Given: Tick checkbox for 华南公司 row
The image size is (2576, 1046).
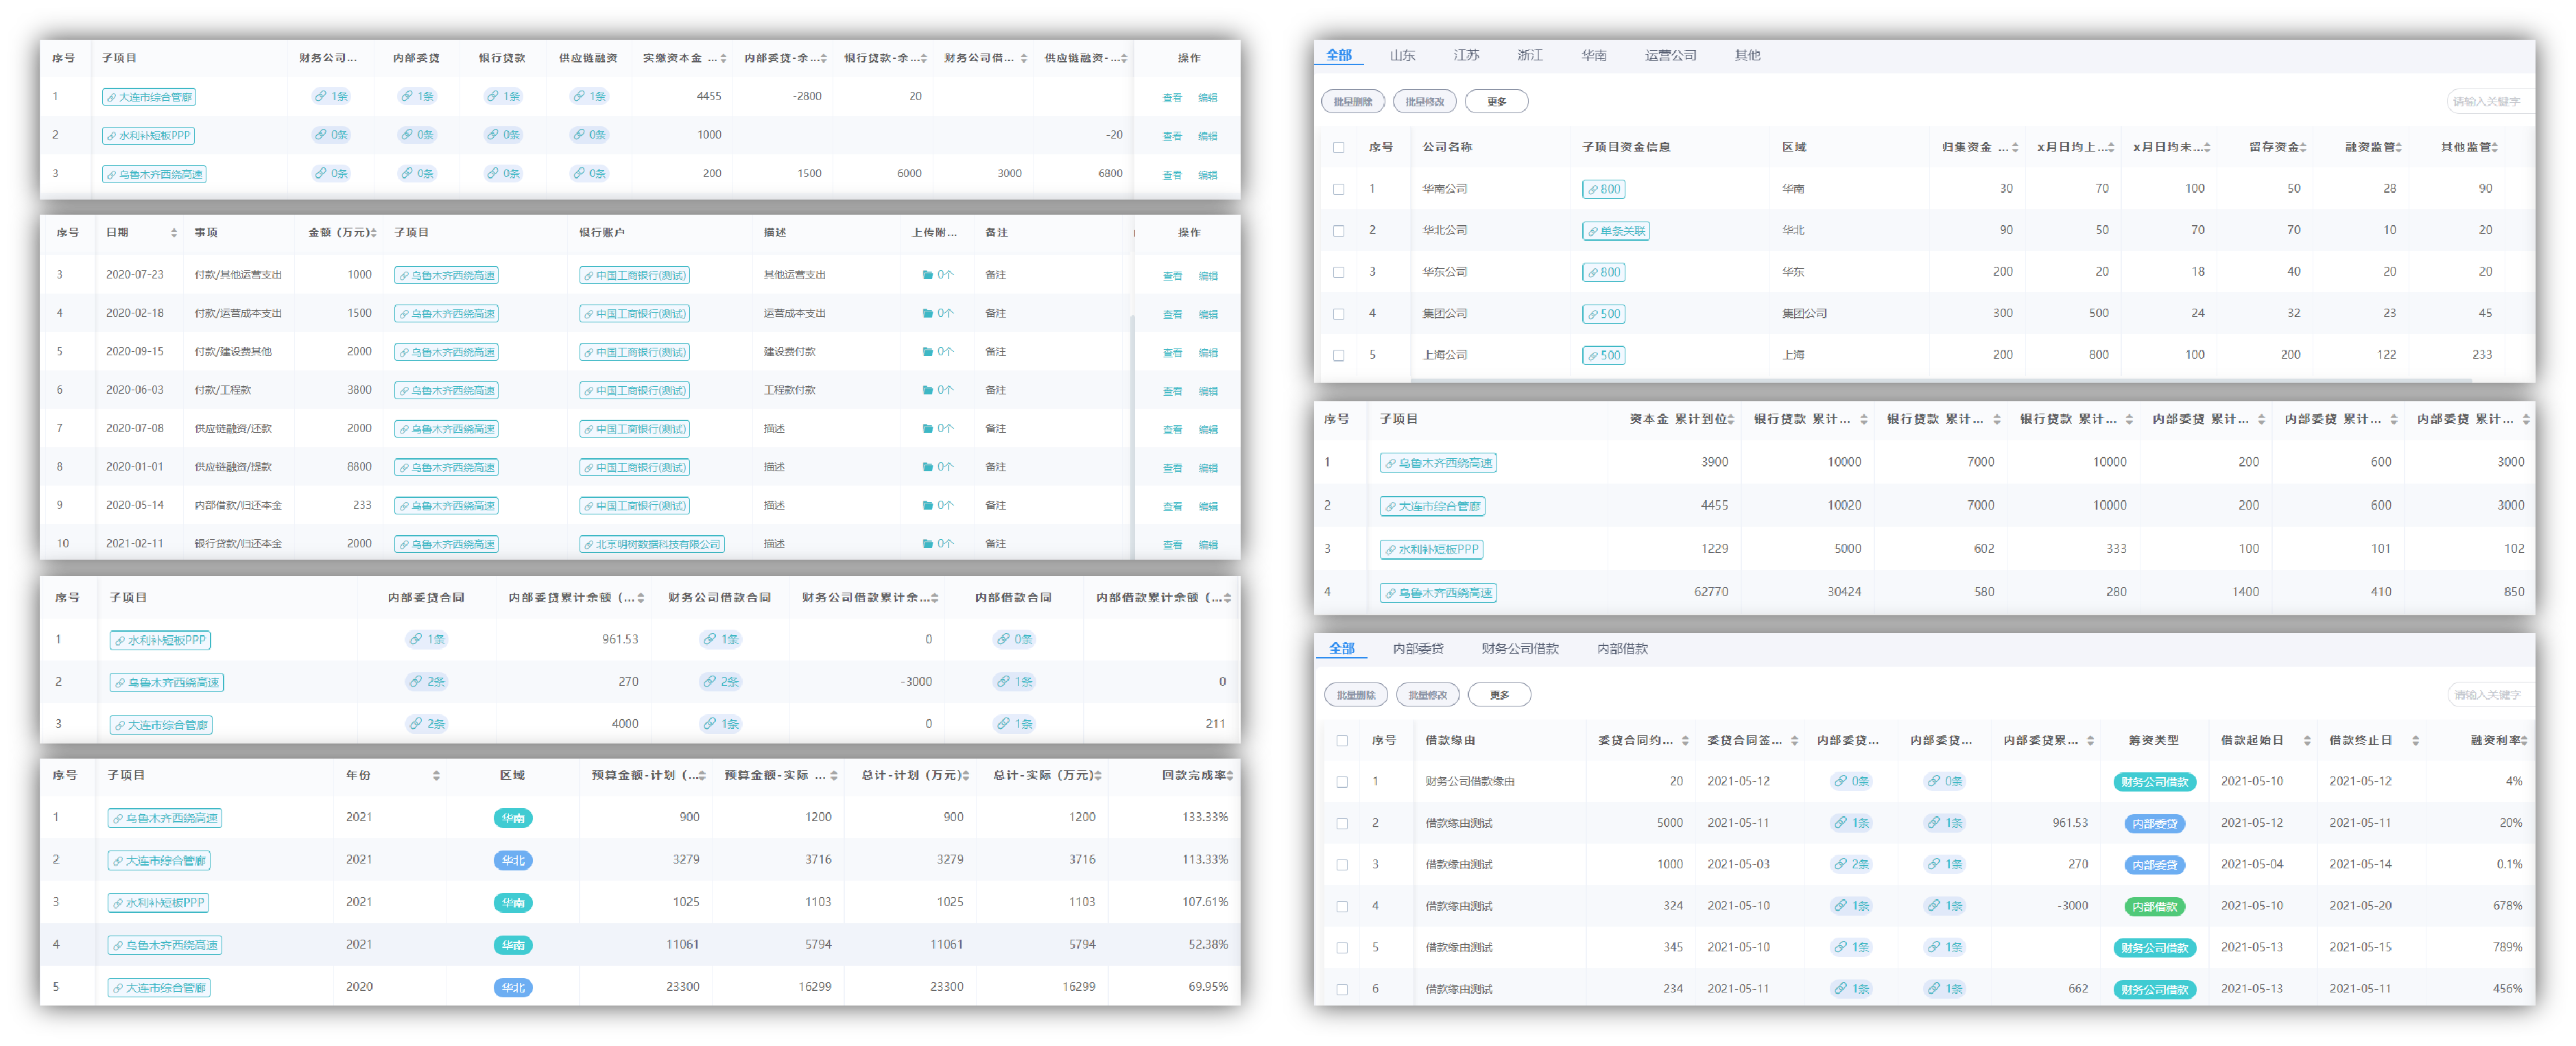Looking at the screenshot, I should (1338, 189).
